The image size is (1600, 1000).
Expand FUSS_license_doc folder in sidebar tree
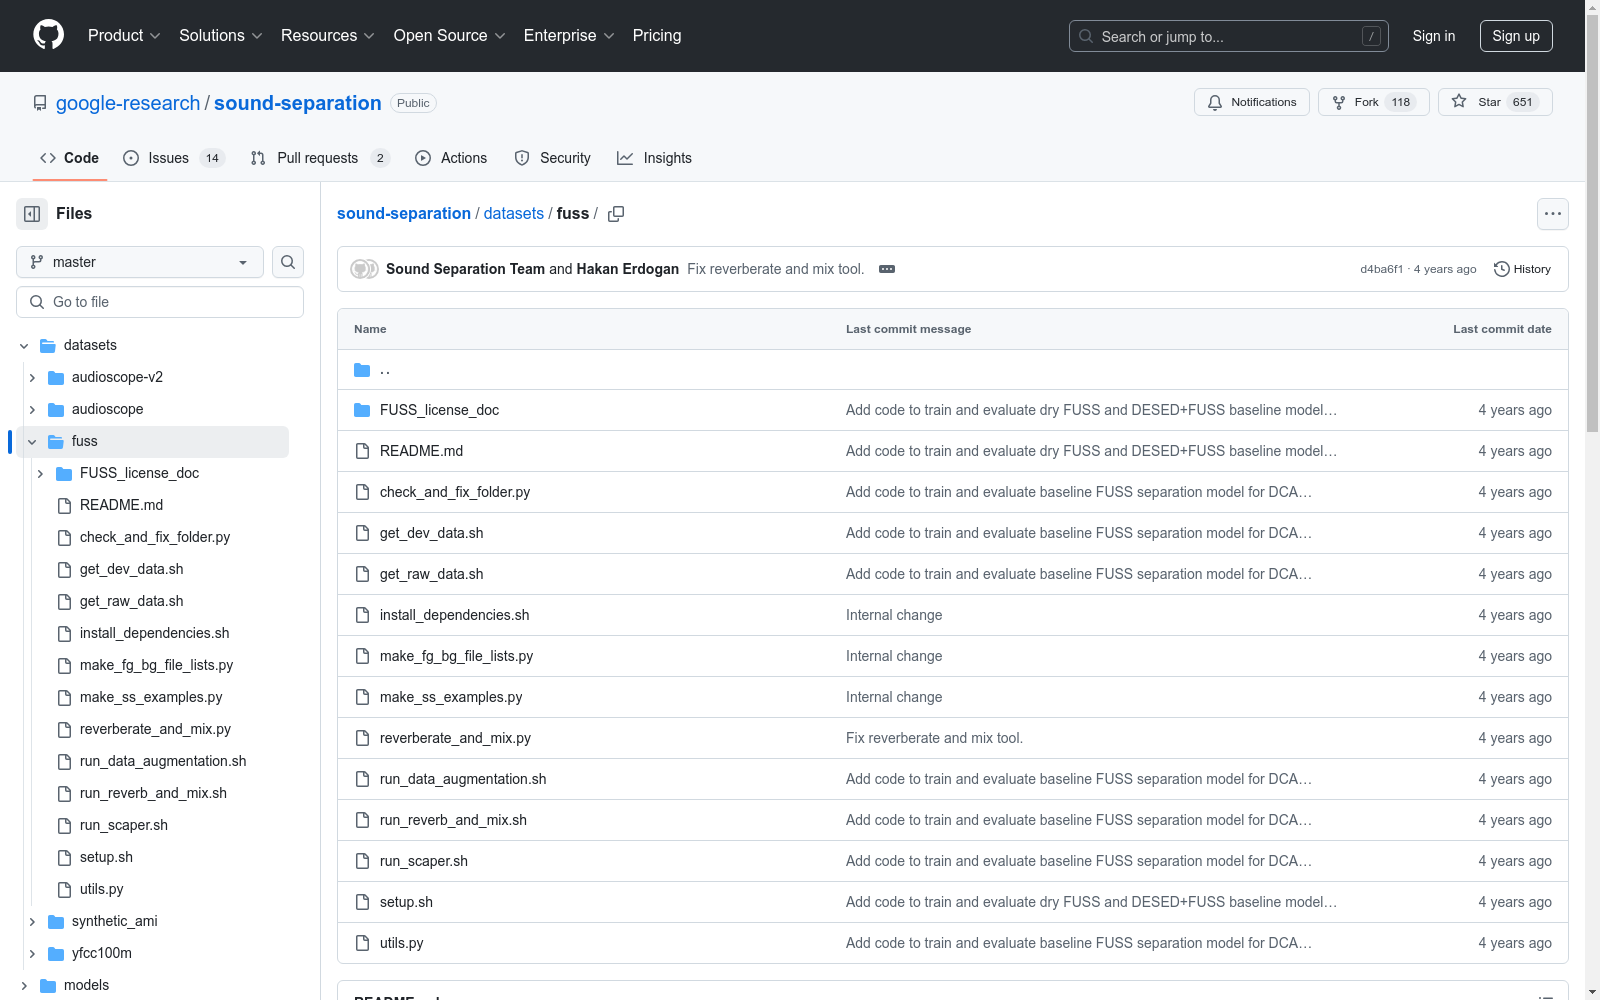(x=40, y=474)
